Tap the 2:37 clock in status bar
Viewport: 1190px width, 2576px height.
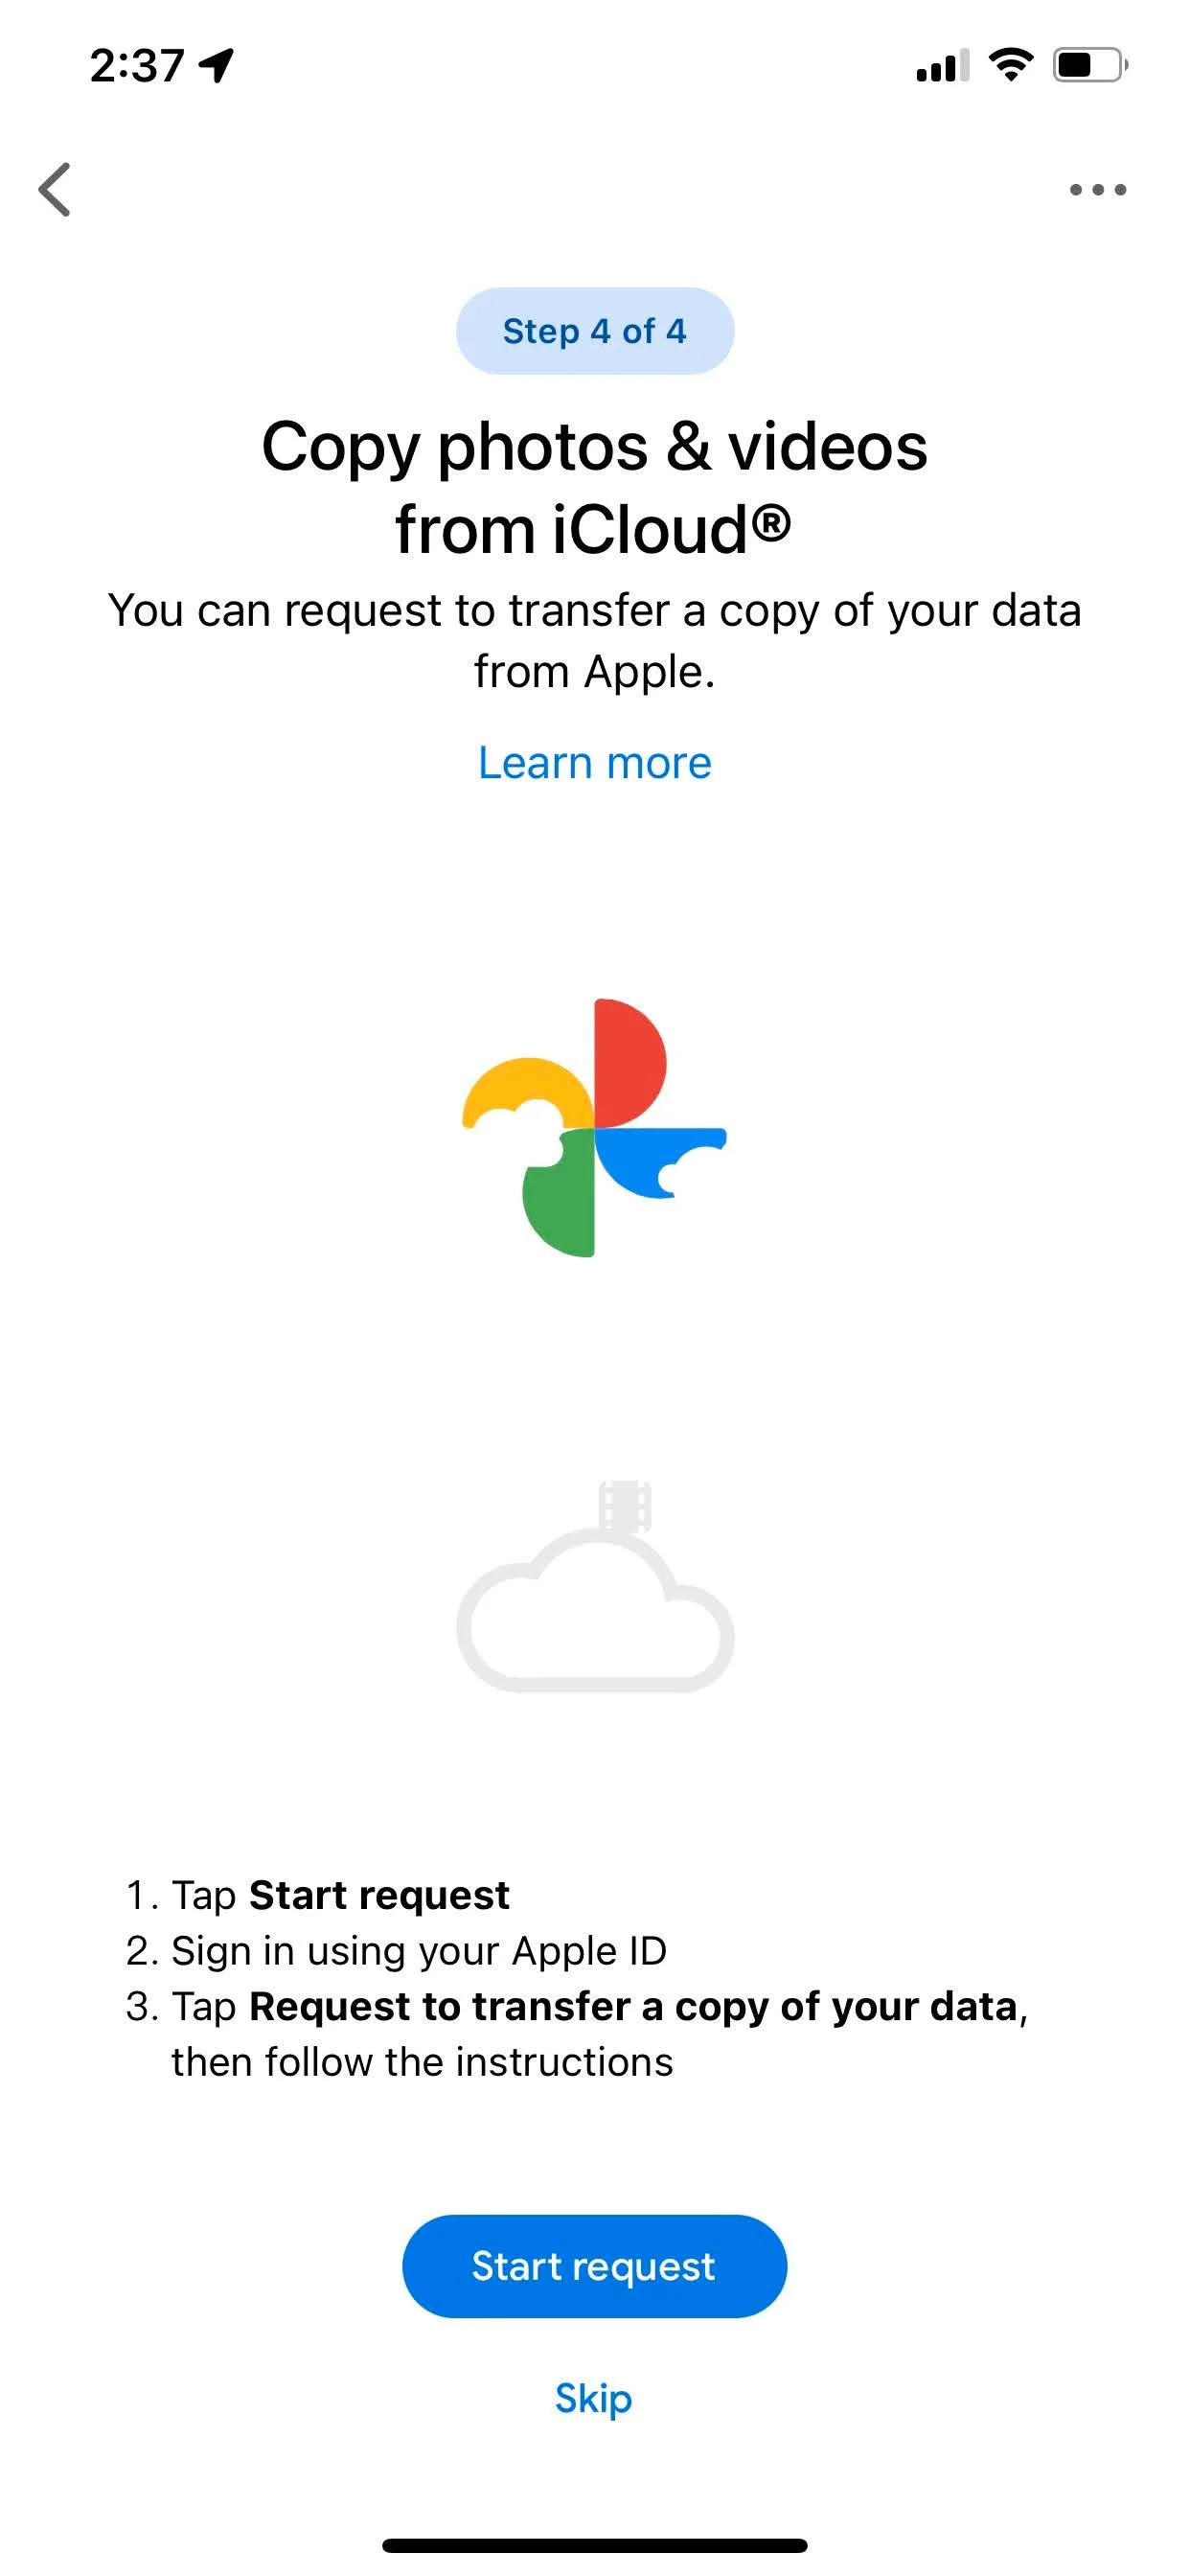click(x=137, y=66)
